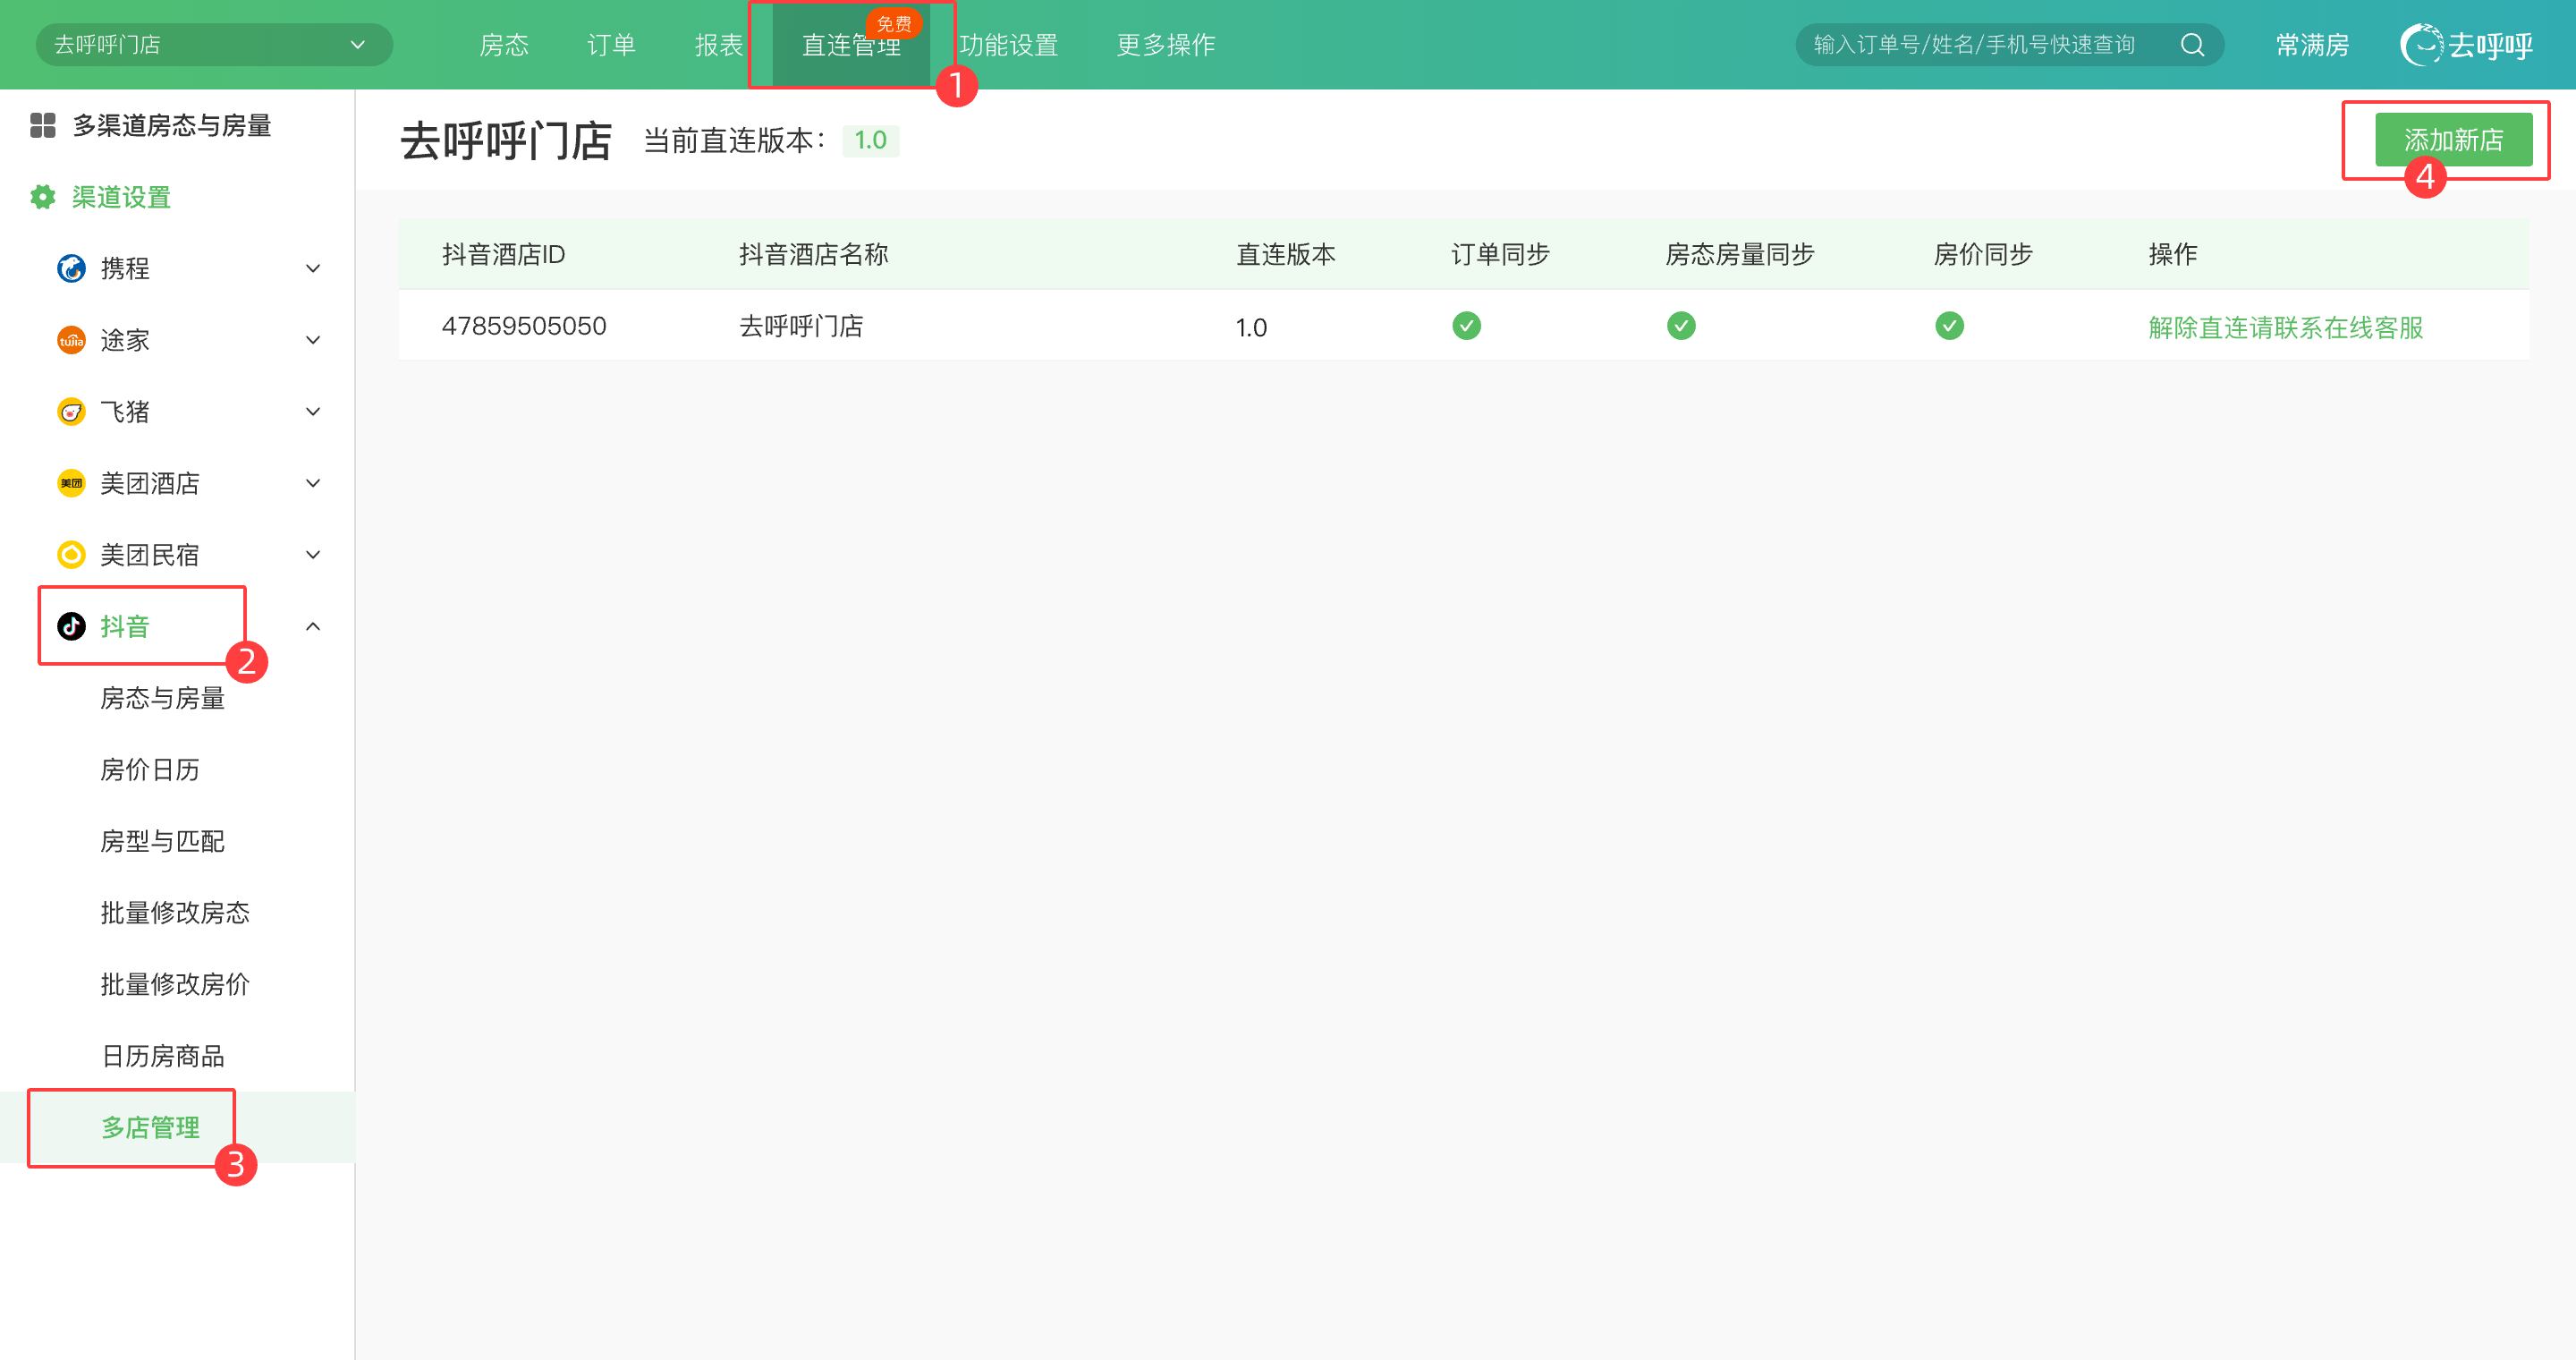Click the order sync (订单同步) green checkmark

pos(1466,326)
